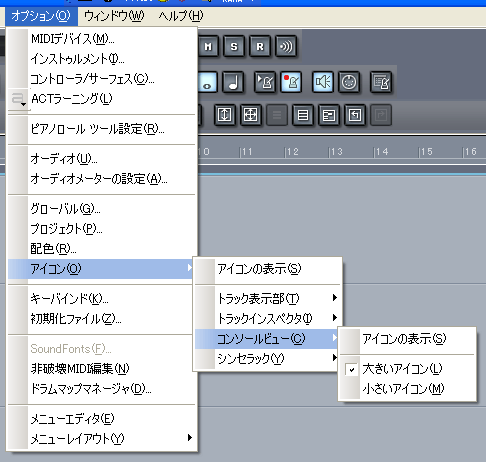Open メニューエディタ(E) entry
This screenshot has width=486, height=462.
103,419
